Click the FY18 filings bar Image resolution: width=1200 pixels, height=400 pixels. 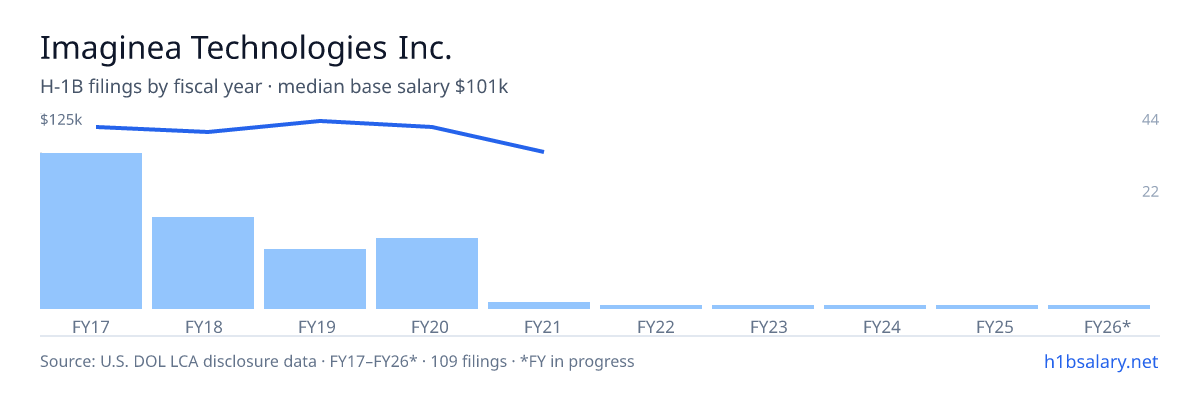pyautogui.click(x=203, y=263)
